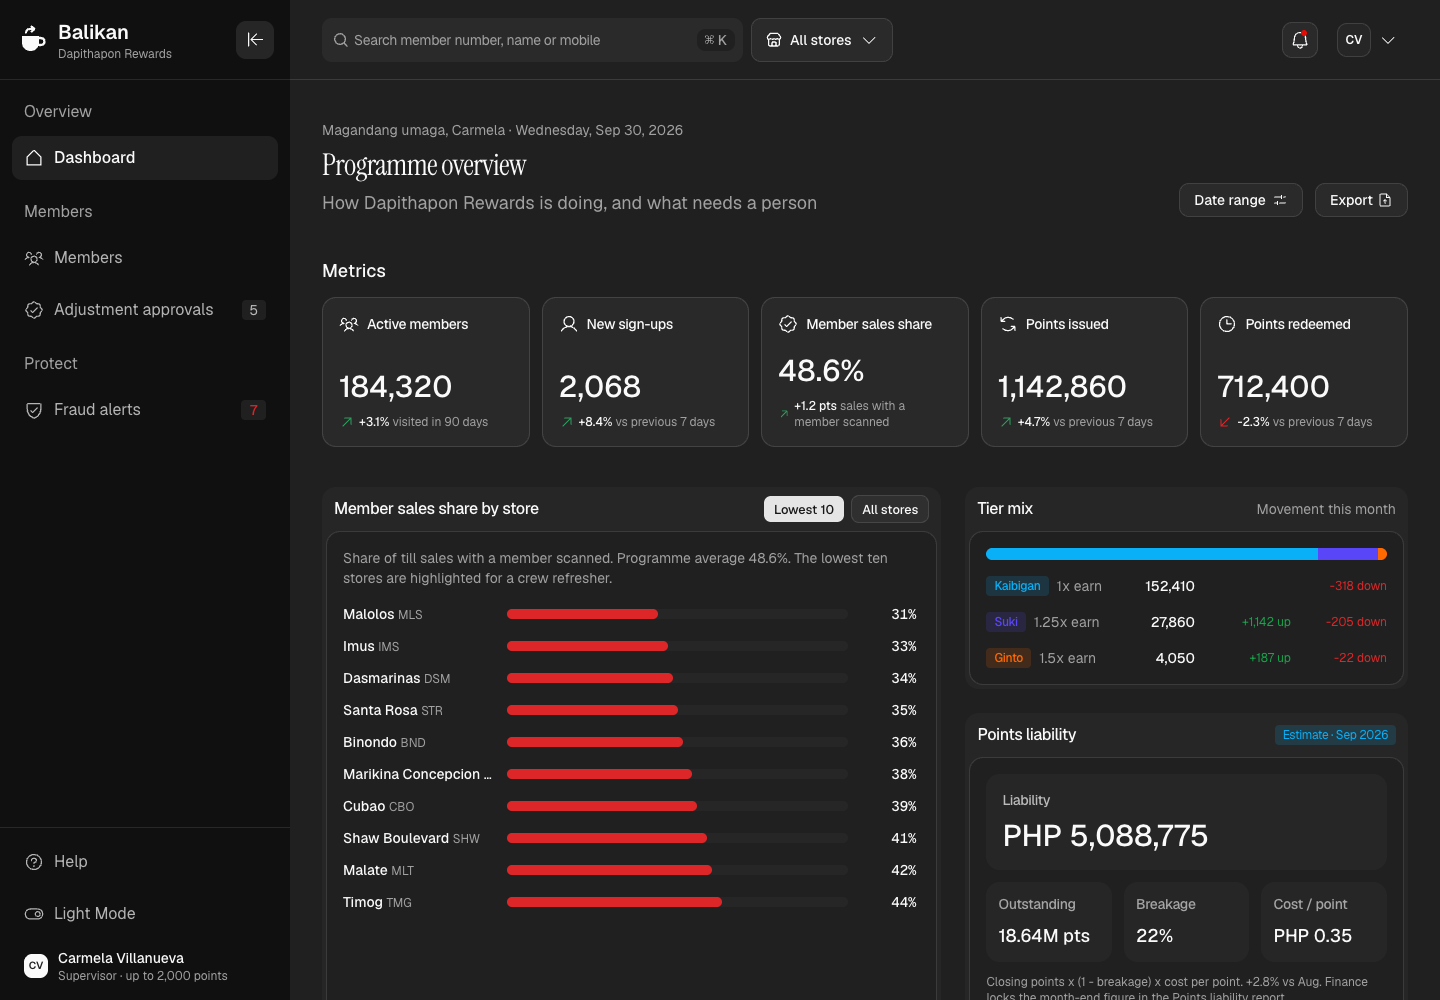Click the New sign-ups upward trend arrow
This screenshot has height=1000, width=1440.
(567, 422)
